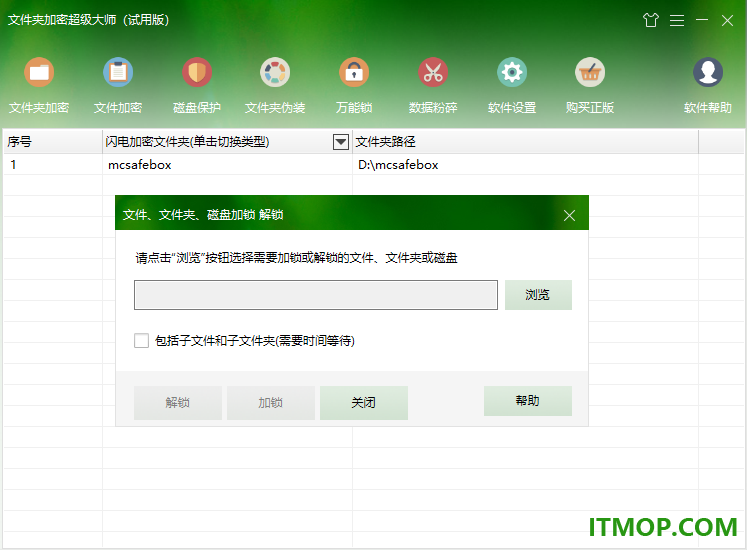The width and height of the screenshot is (747, 550).
Task: Open 磁盘保护 disk protection shield icon
Action: pos(197,72)
